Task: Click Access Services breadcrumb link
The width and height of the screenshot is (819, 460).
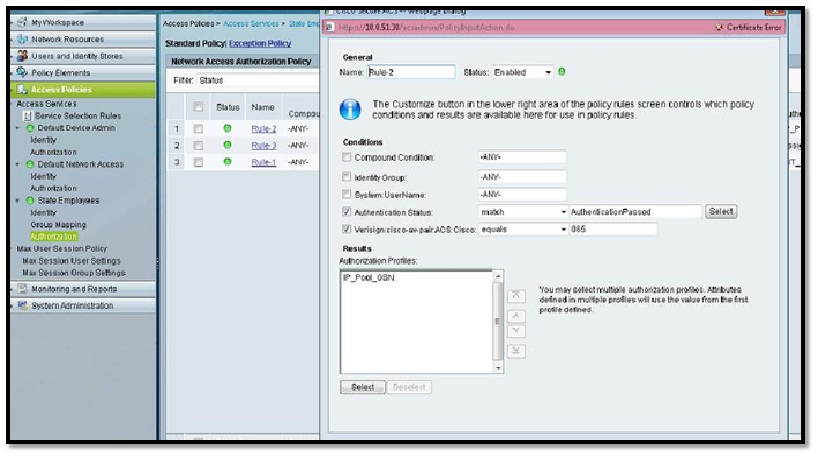Action: pos(251,24)
